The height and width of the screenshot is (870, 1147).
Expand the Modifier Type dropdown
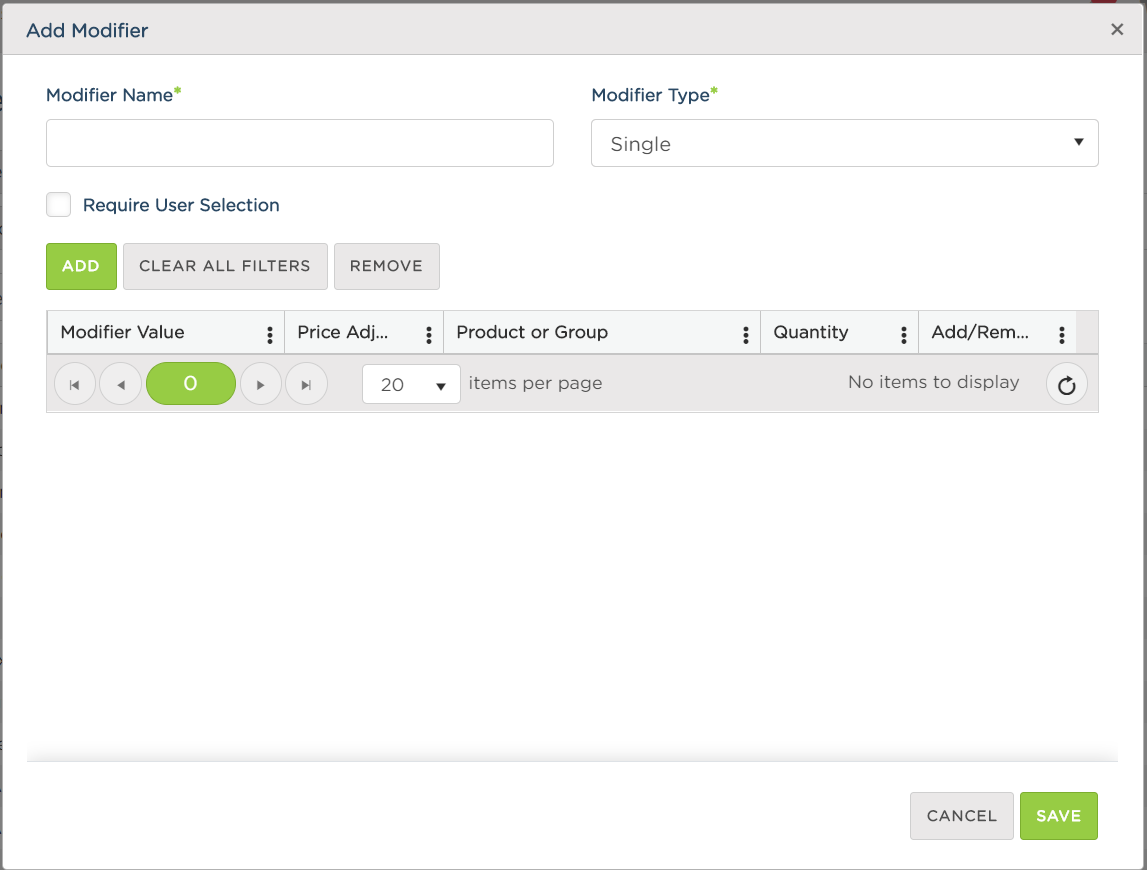coord(844,143)
